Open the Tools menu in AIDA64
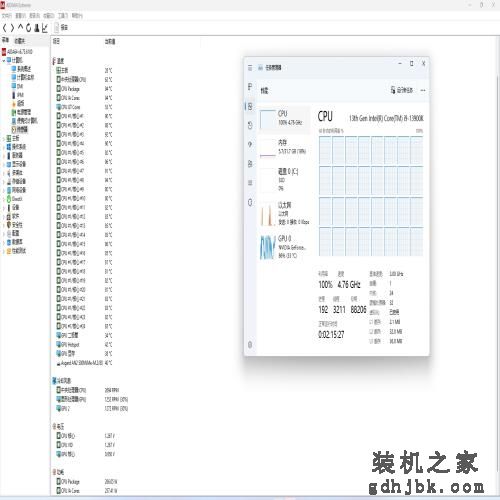Screen dimensions: 500x500 (x=63, y=16)
